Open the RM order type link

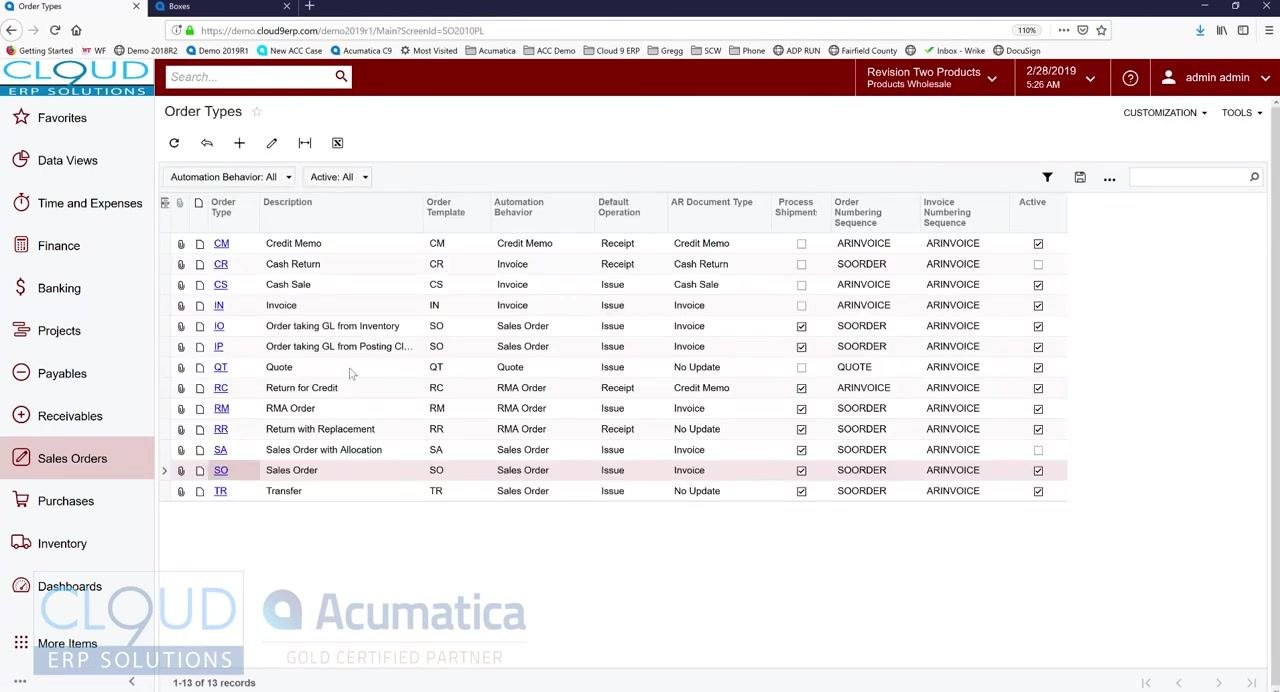pos(221,408)
